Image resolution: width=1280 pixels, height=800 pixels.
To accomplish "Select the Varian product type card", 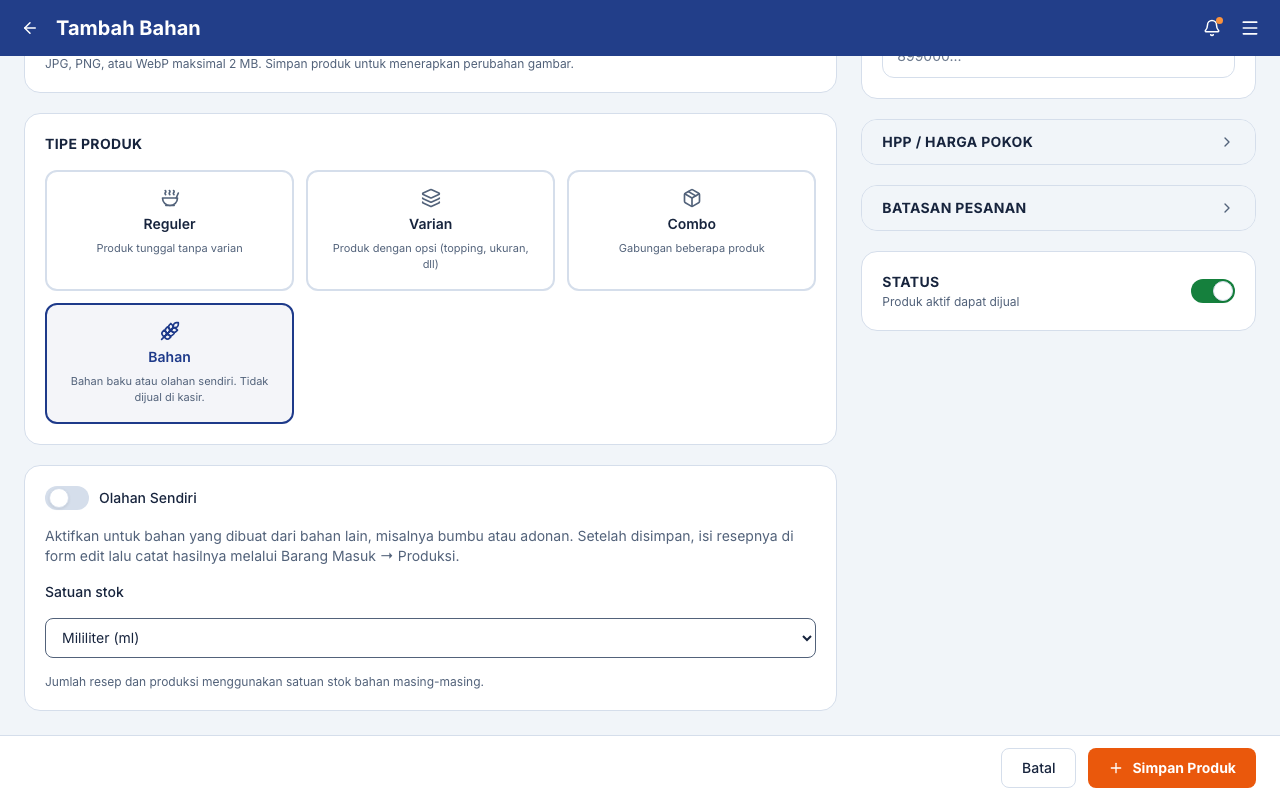I will 431,231.
